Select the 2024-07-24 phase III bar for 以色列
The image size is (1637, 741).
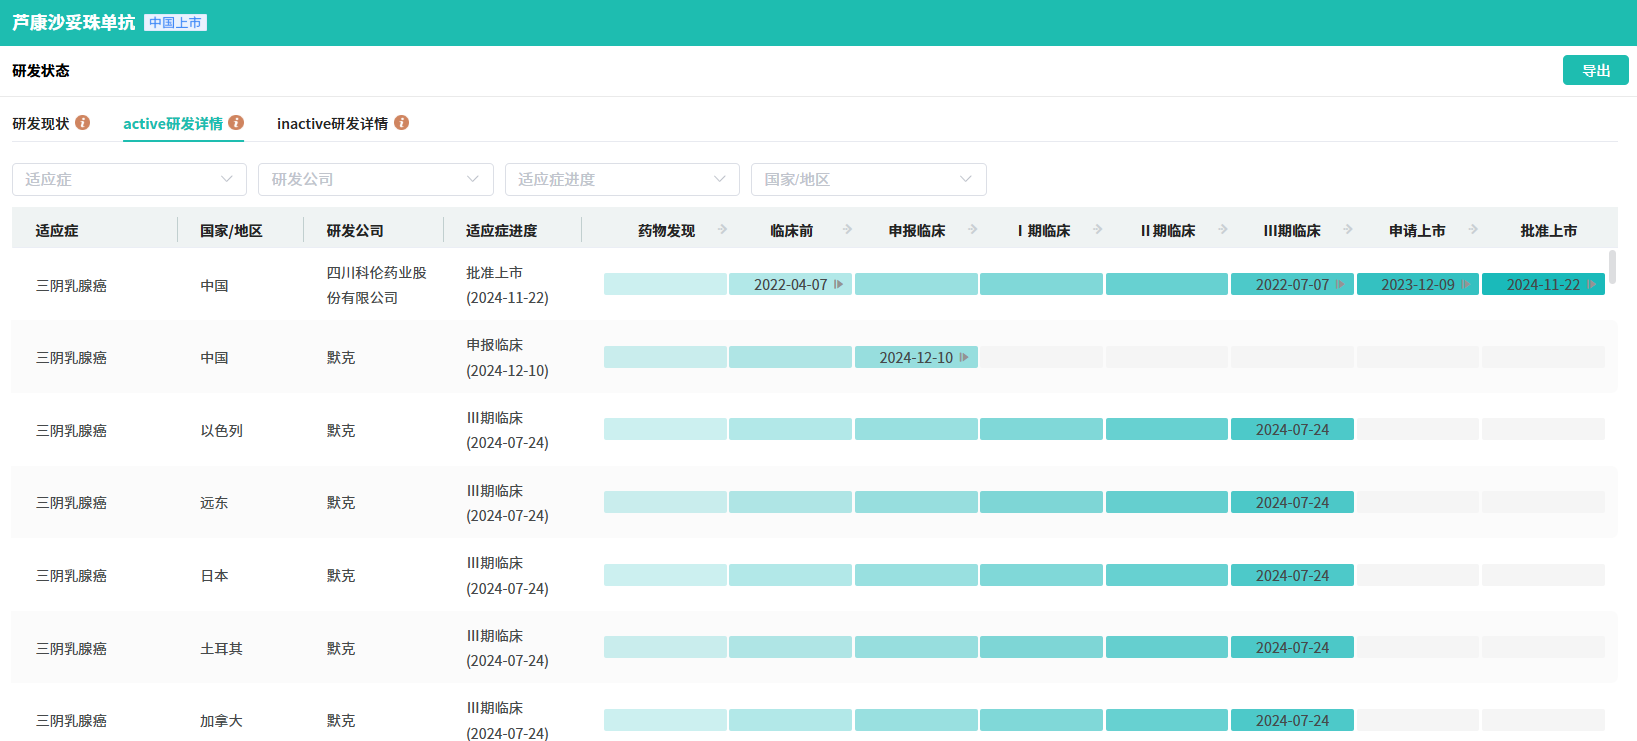coord(1292,430)
